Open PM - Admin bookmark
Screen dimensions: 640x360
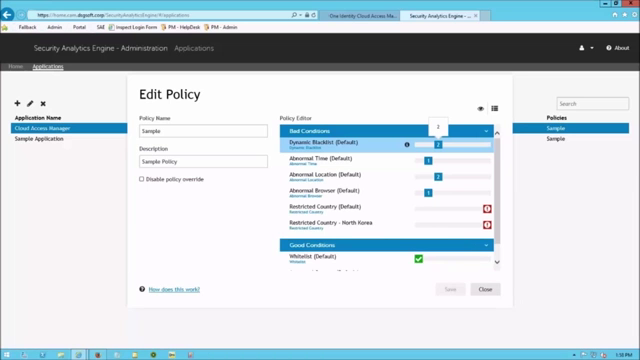point(220,27)
